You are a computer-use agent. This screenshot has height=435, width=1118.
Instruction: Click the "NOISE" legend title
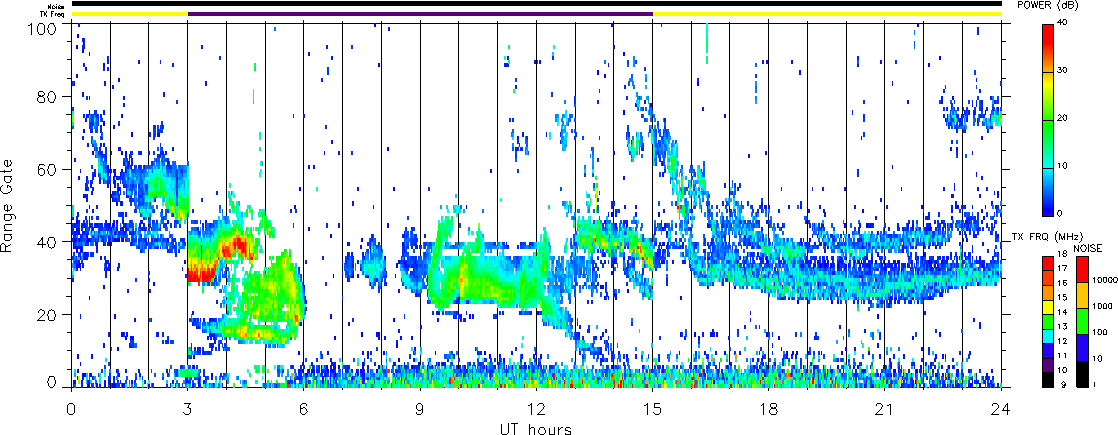point(1089,245)
